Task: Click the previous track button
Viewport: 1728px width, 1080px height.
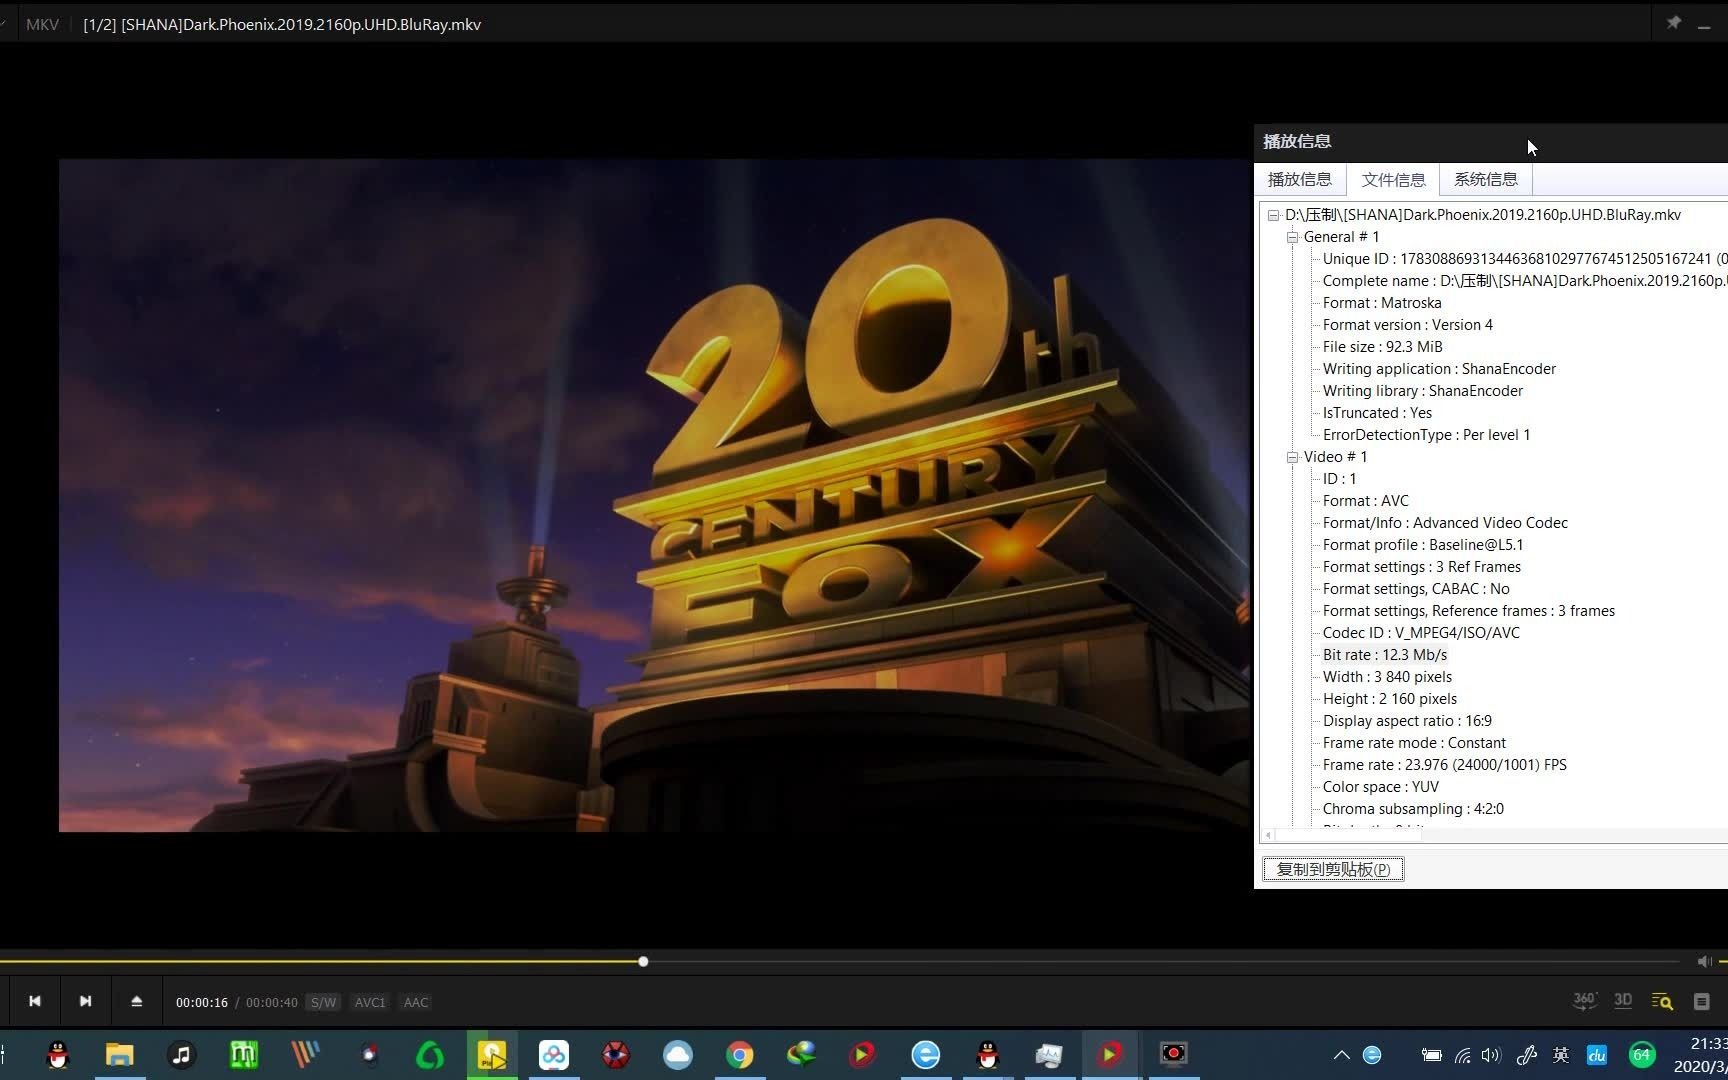Action: pos(35,1001)
